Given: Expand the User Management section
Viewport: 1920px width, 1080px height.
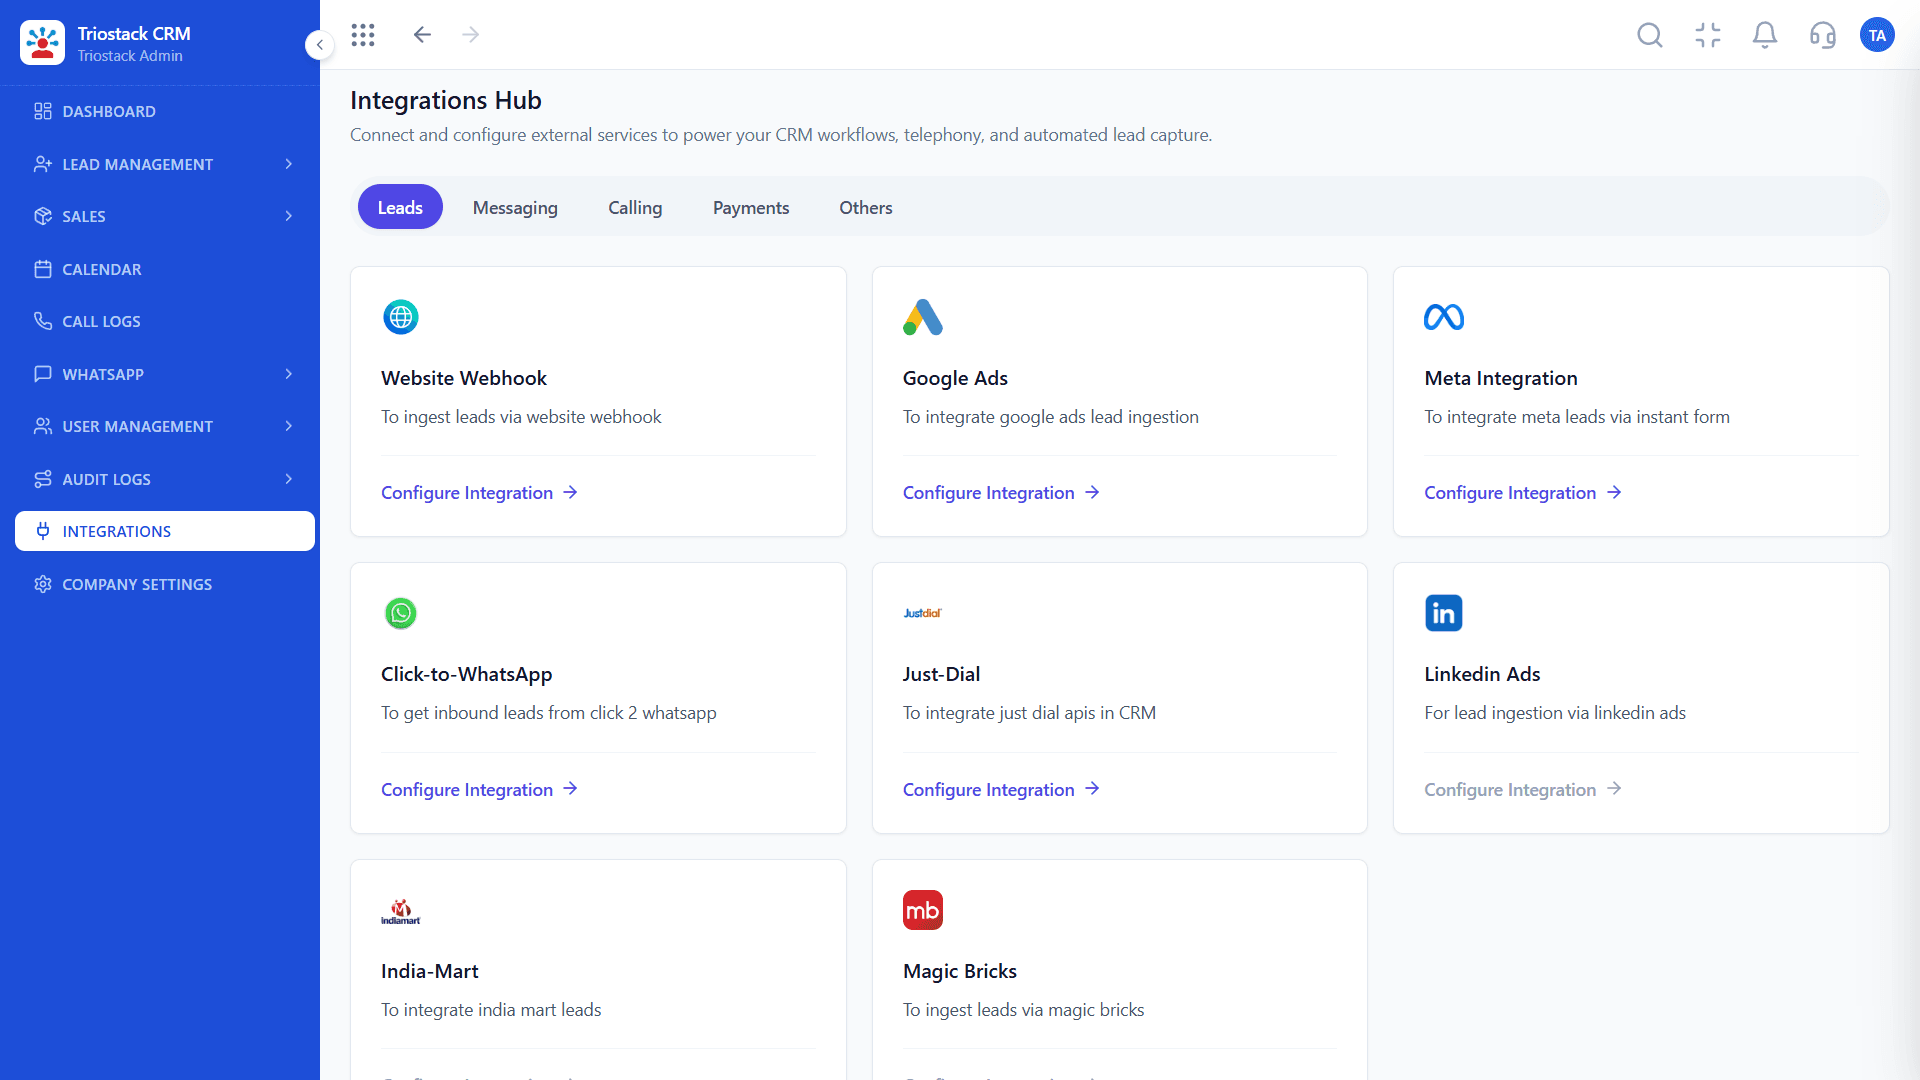Looking at the screenshot, I should point(165,426).
